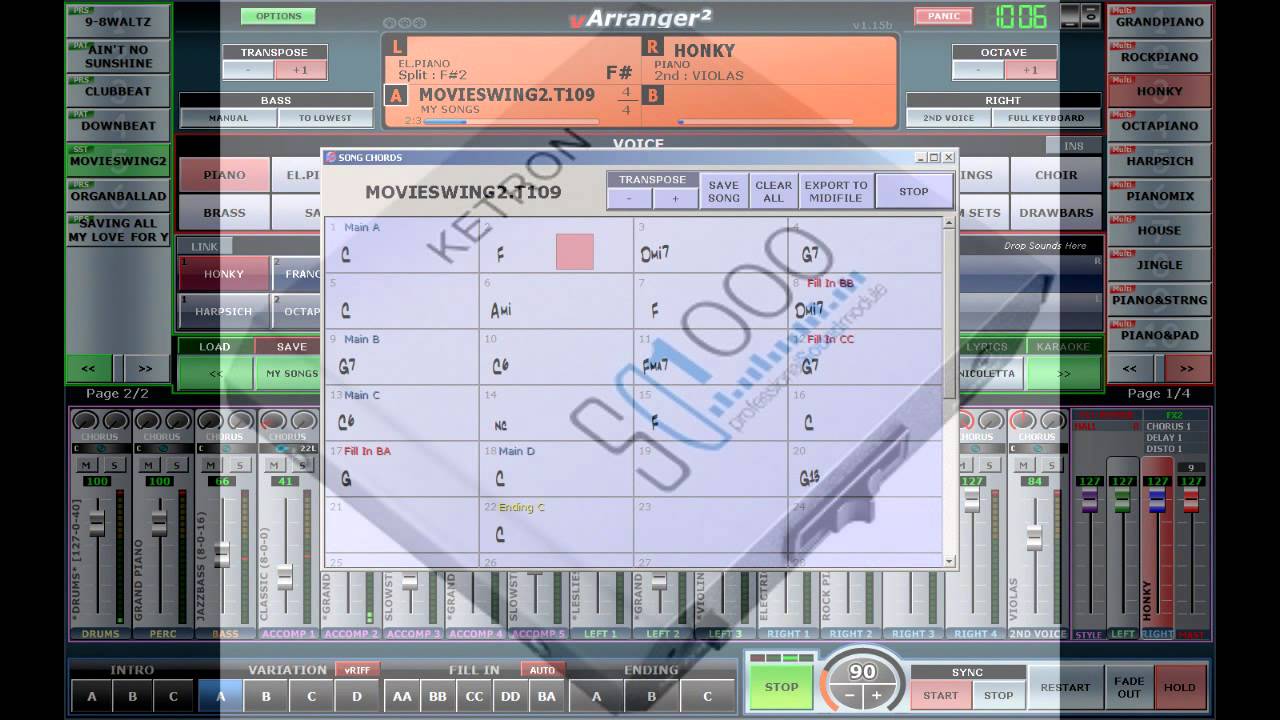The width and height of the screenshot is (1280, 720).
Task: Select CHOIR voice category
Action: click(x=1056, y=175)
